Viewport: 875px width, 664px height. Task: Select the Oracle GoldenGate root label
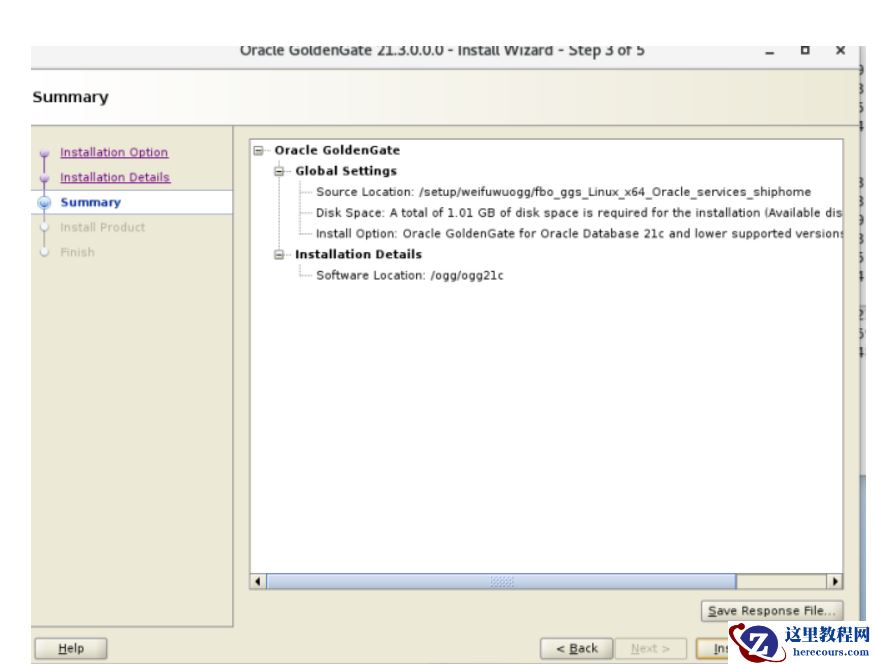(337, 151)
